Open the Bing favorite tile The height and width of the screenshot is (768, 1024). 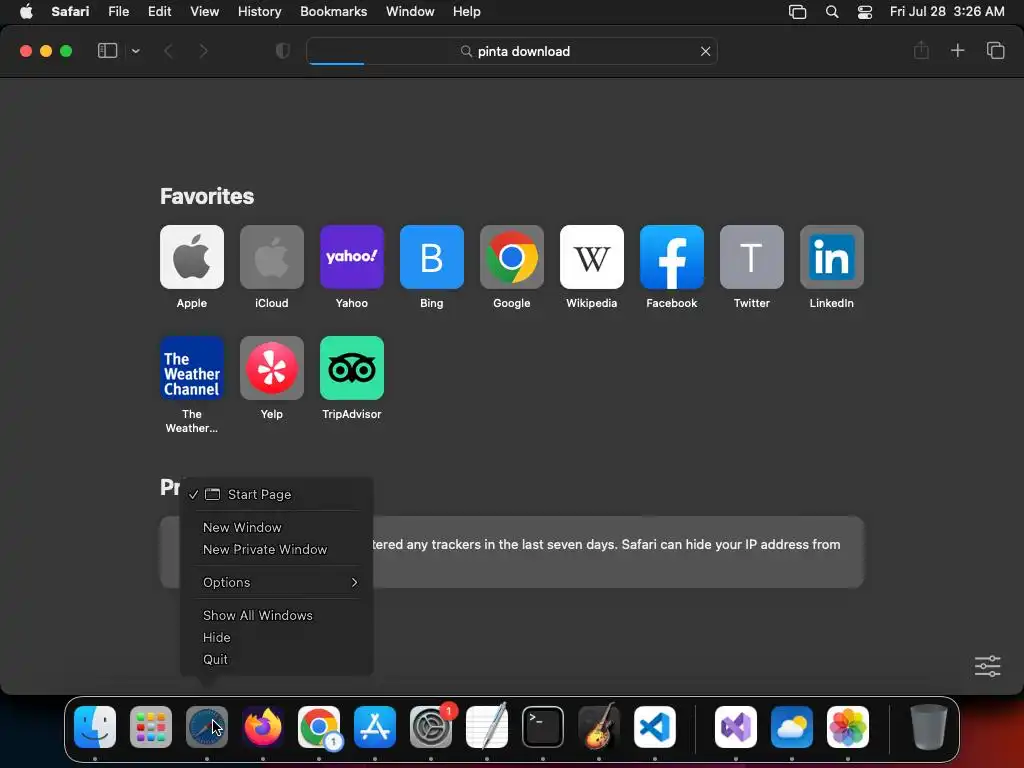[x=432, y=257]
